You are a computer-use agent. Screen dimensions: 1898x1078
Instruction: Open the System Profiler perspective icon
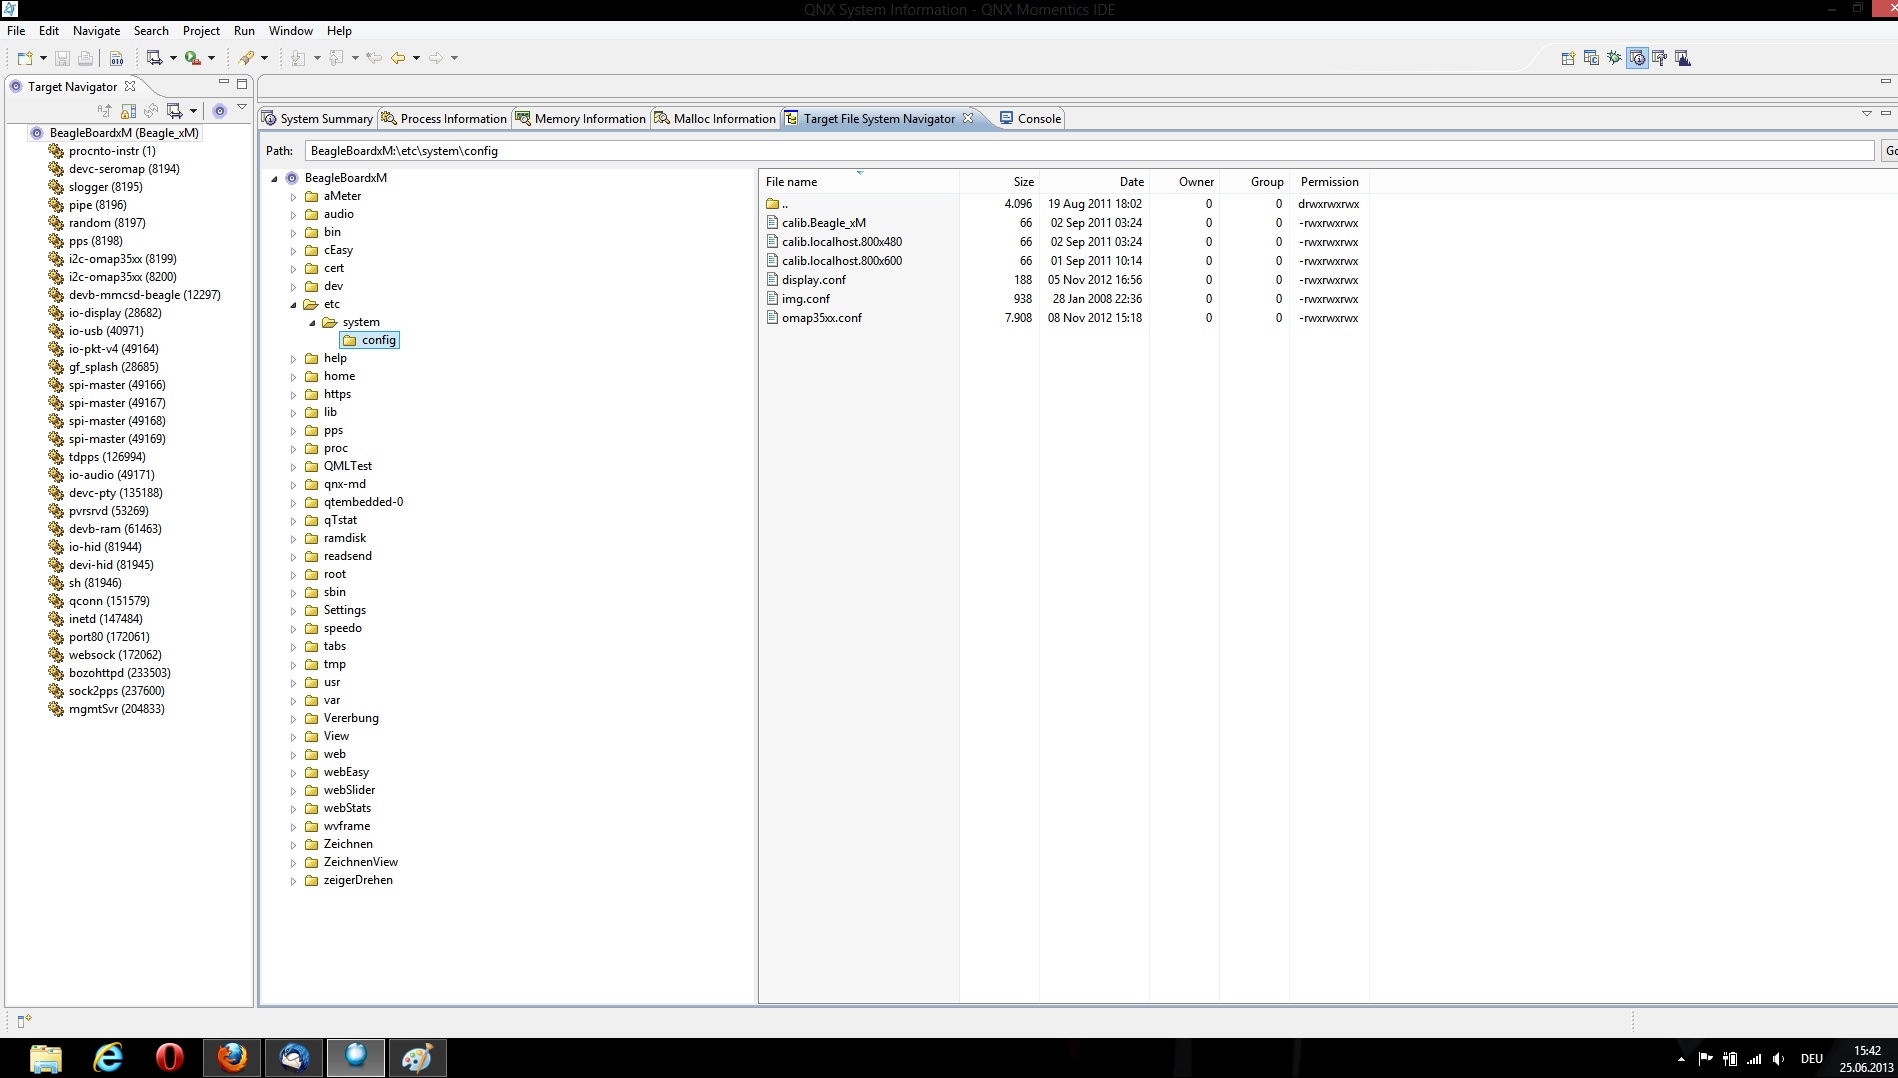coord(1683,58)
